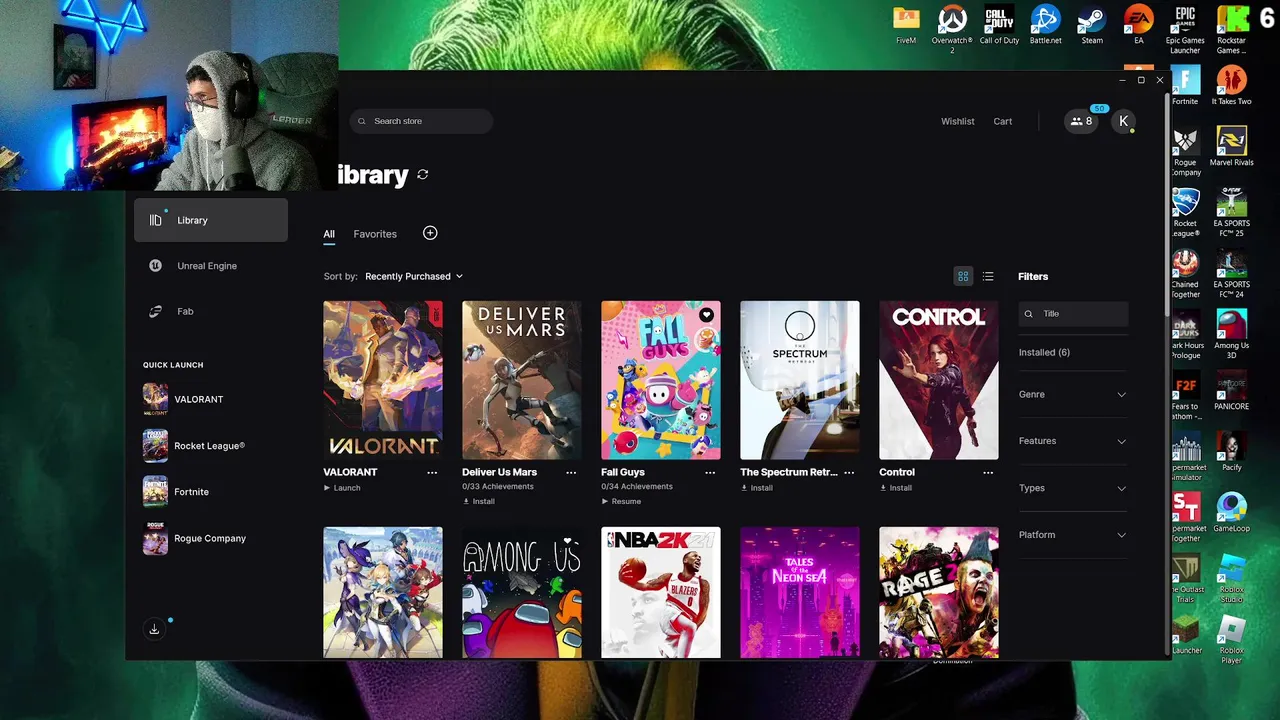The image size is (1280, 720).
Task: Install Control
Action: click(896, 488)
